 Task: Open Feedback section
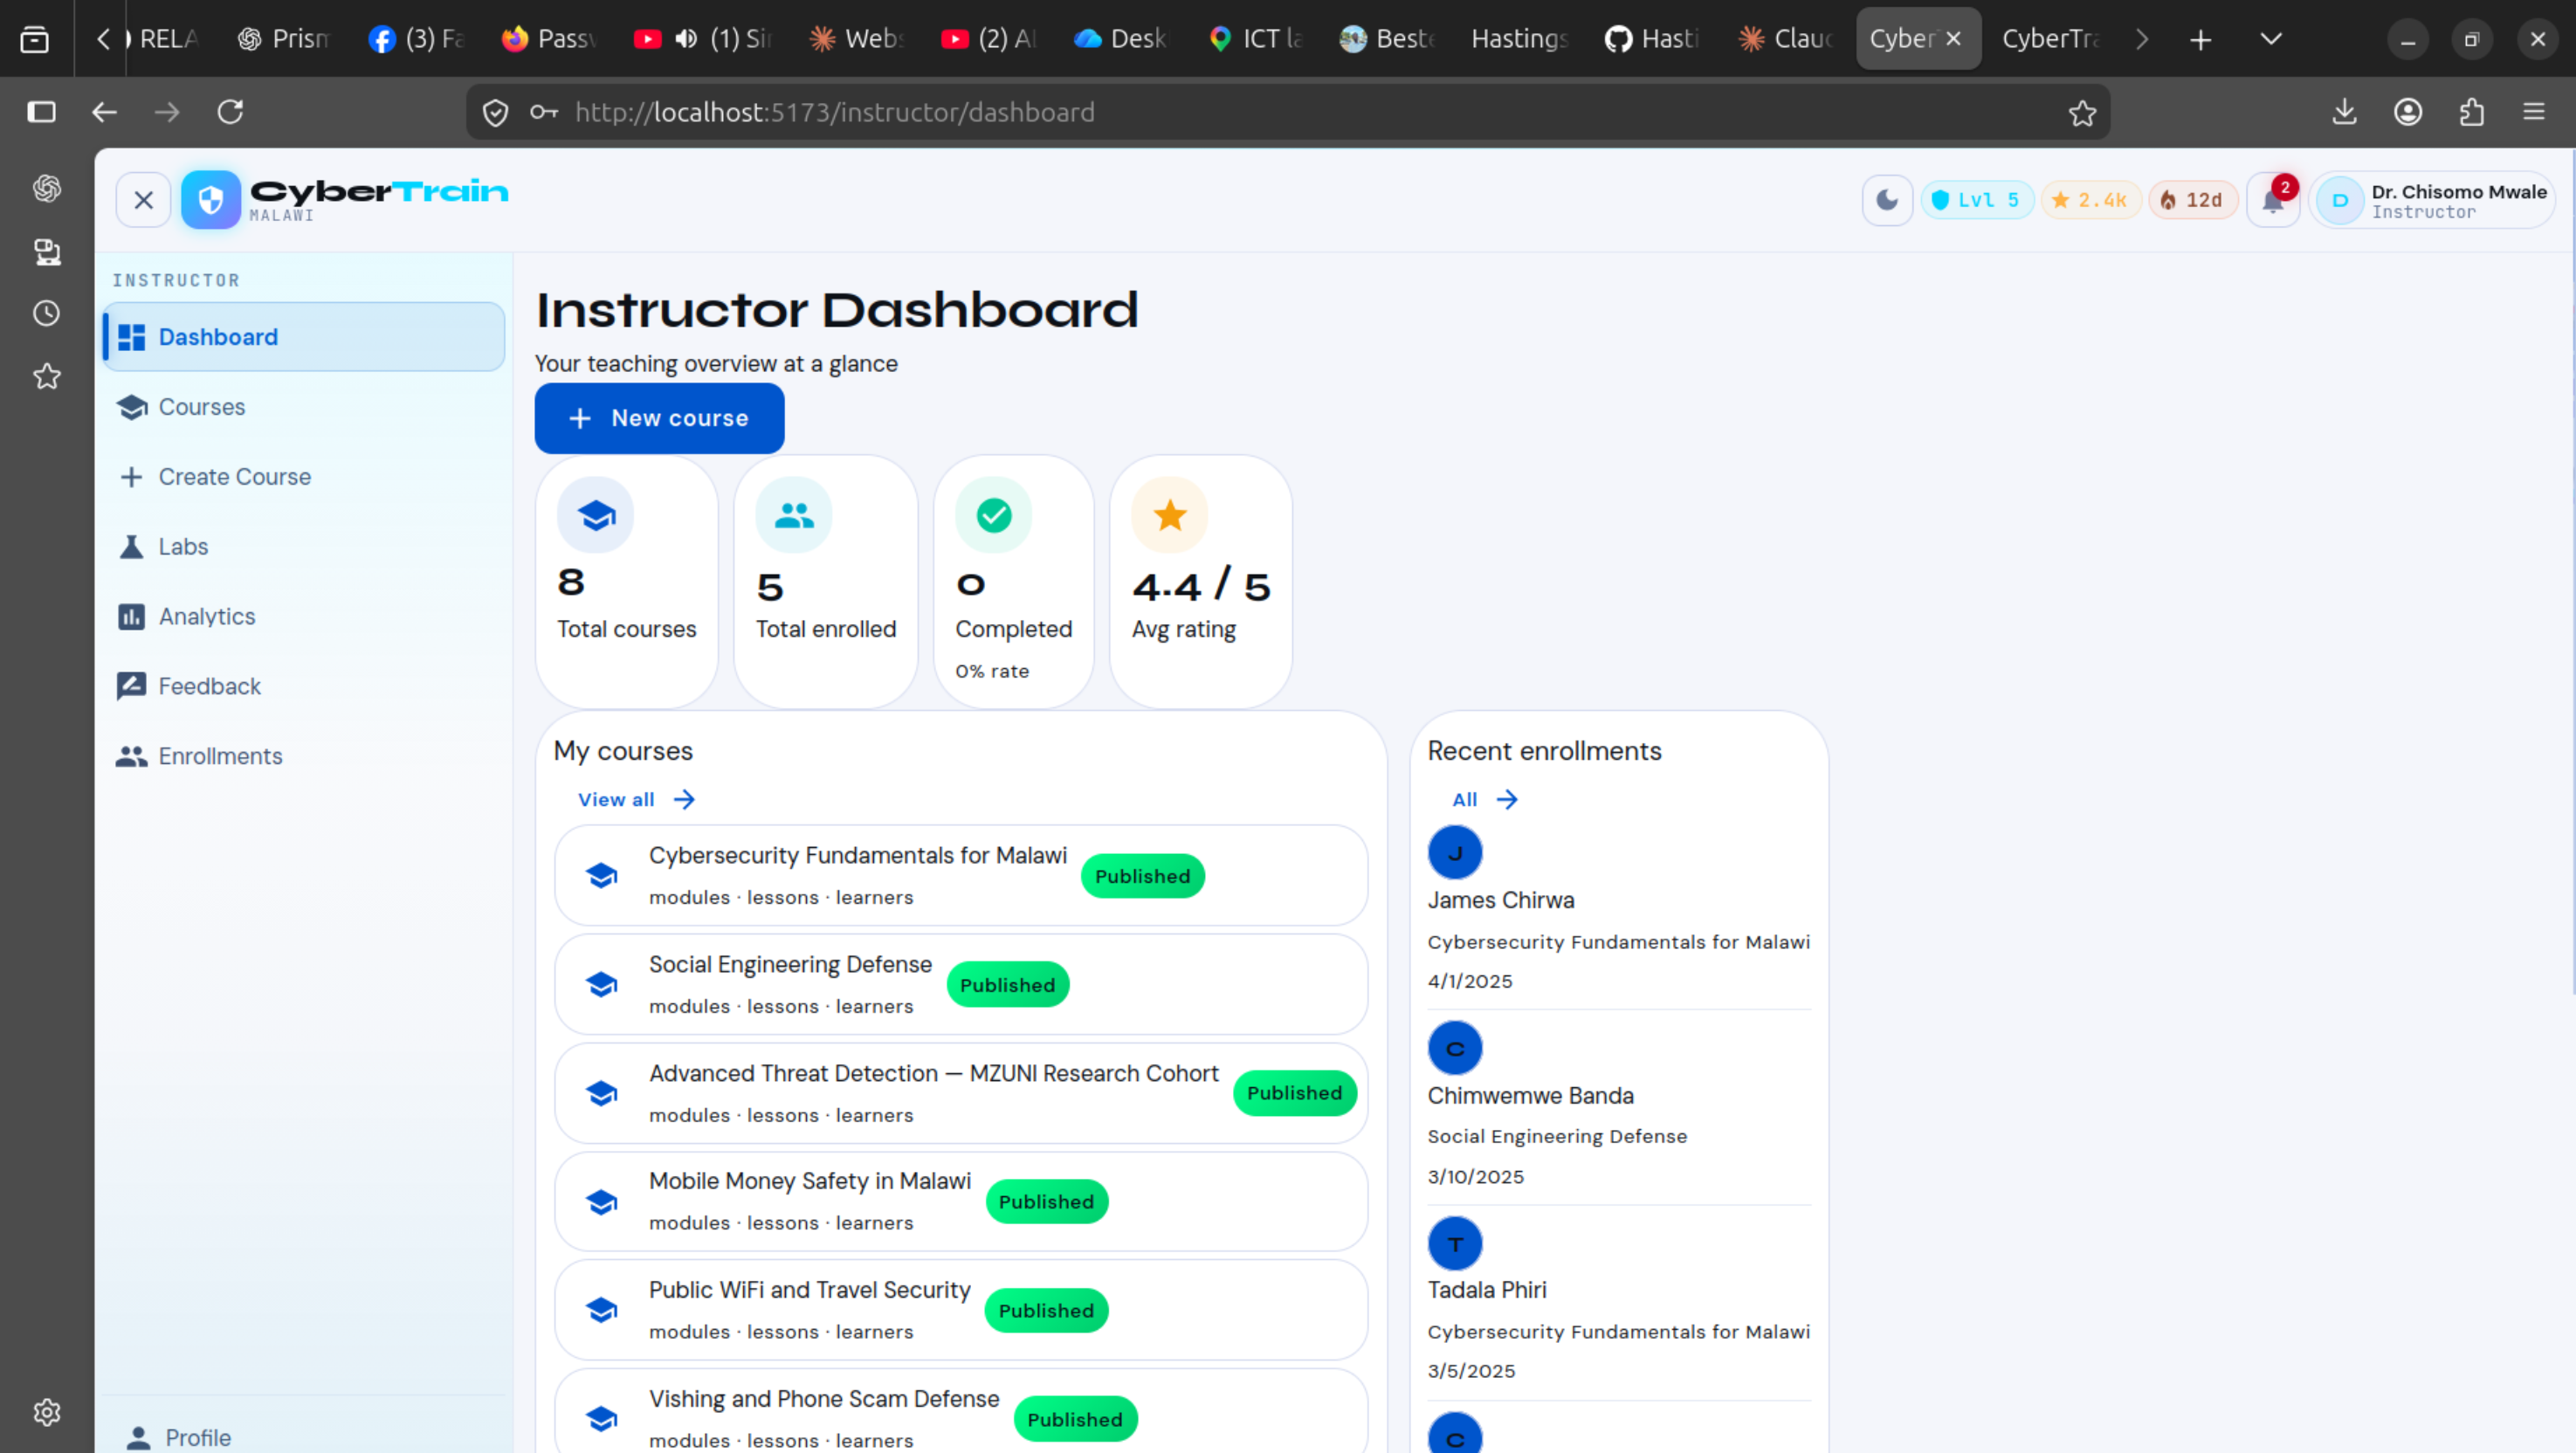[304, 687]
